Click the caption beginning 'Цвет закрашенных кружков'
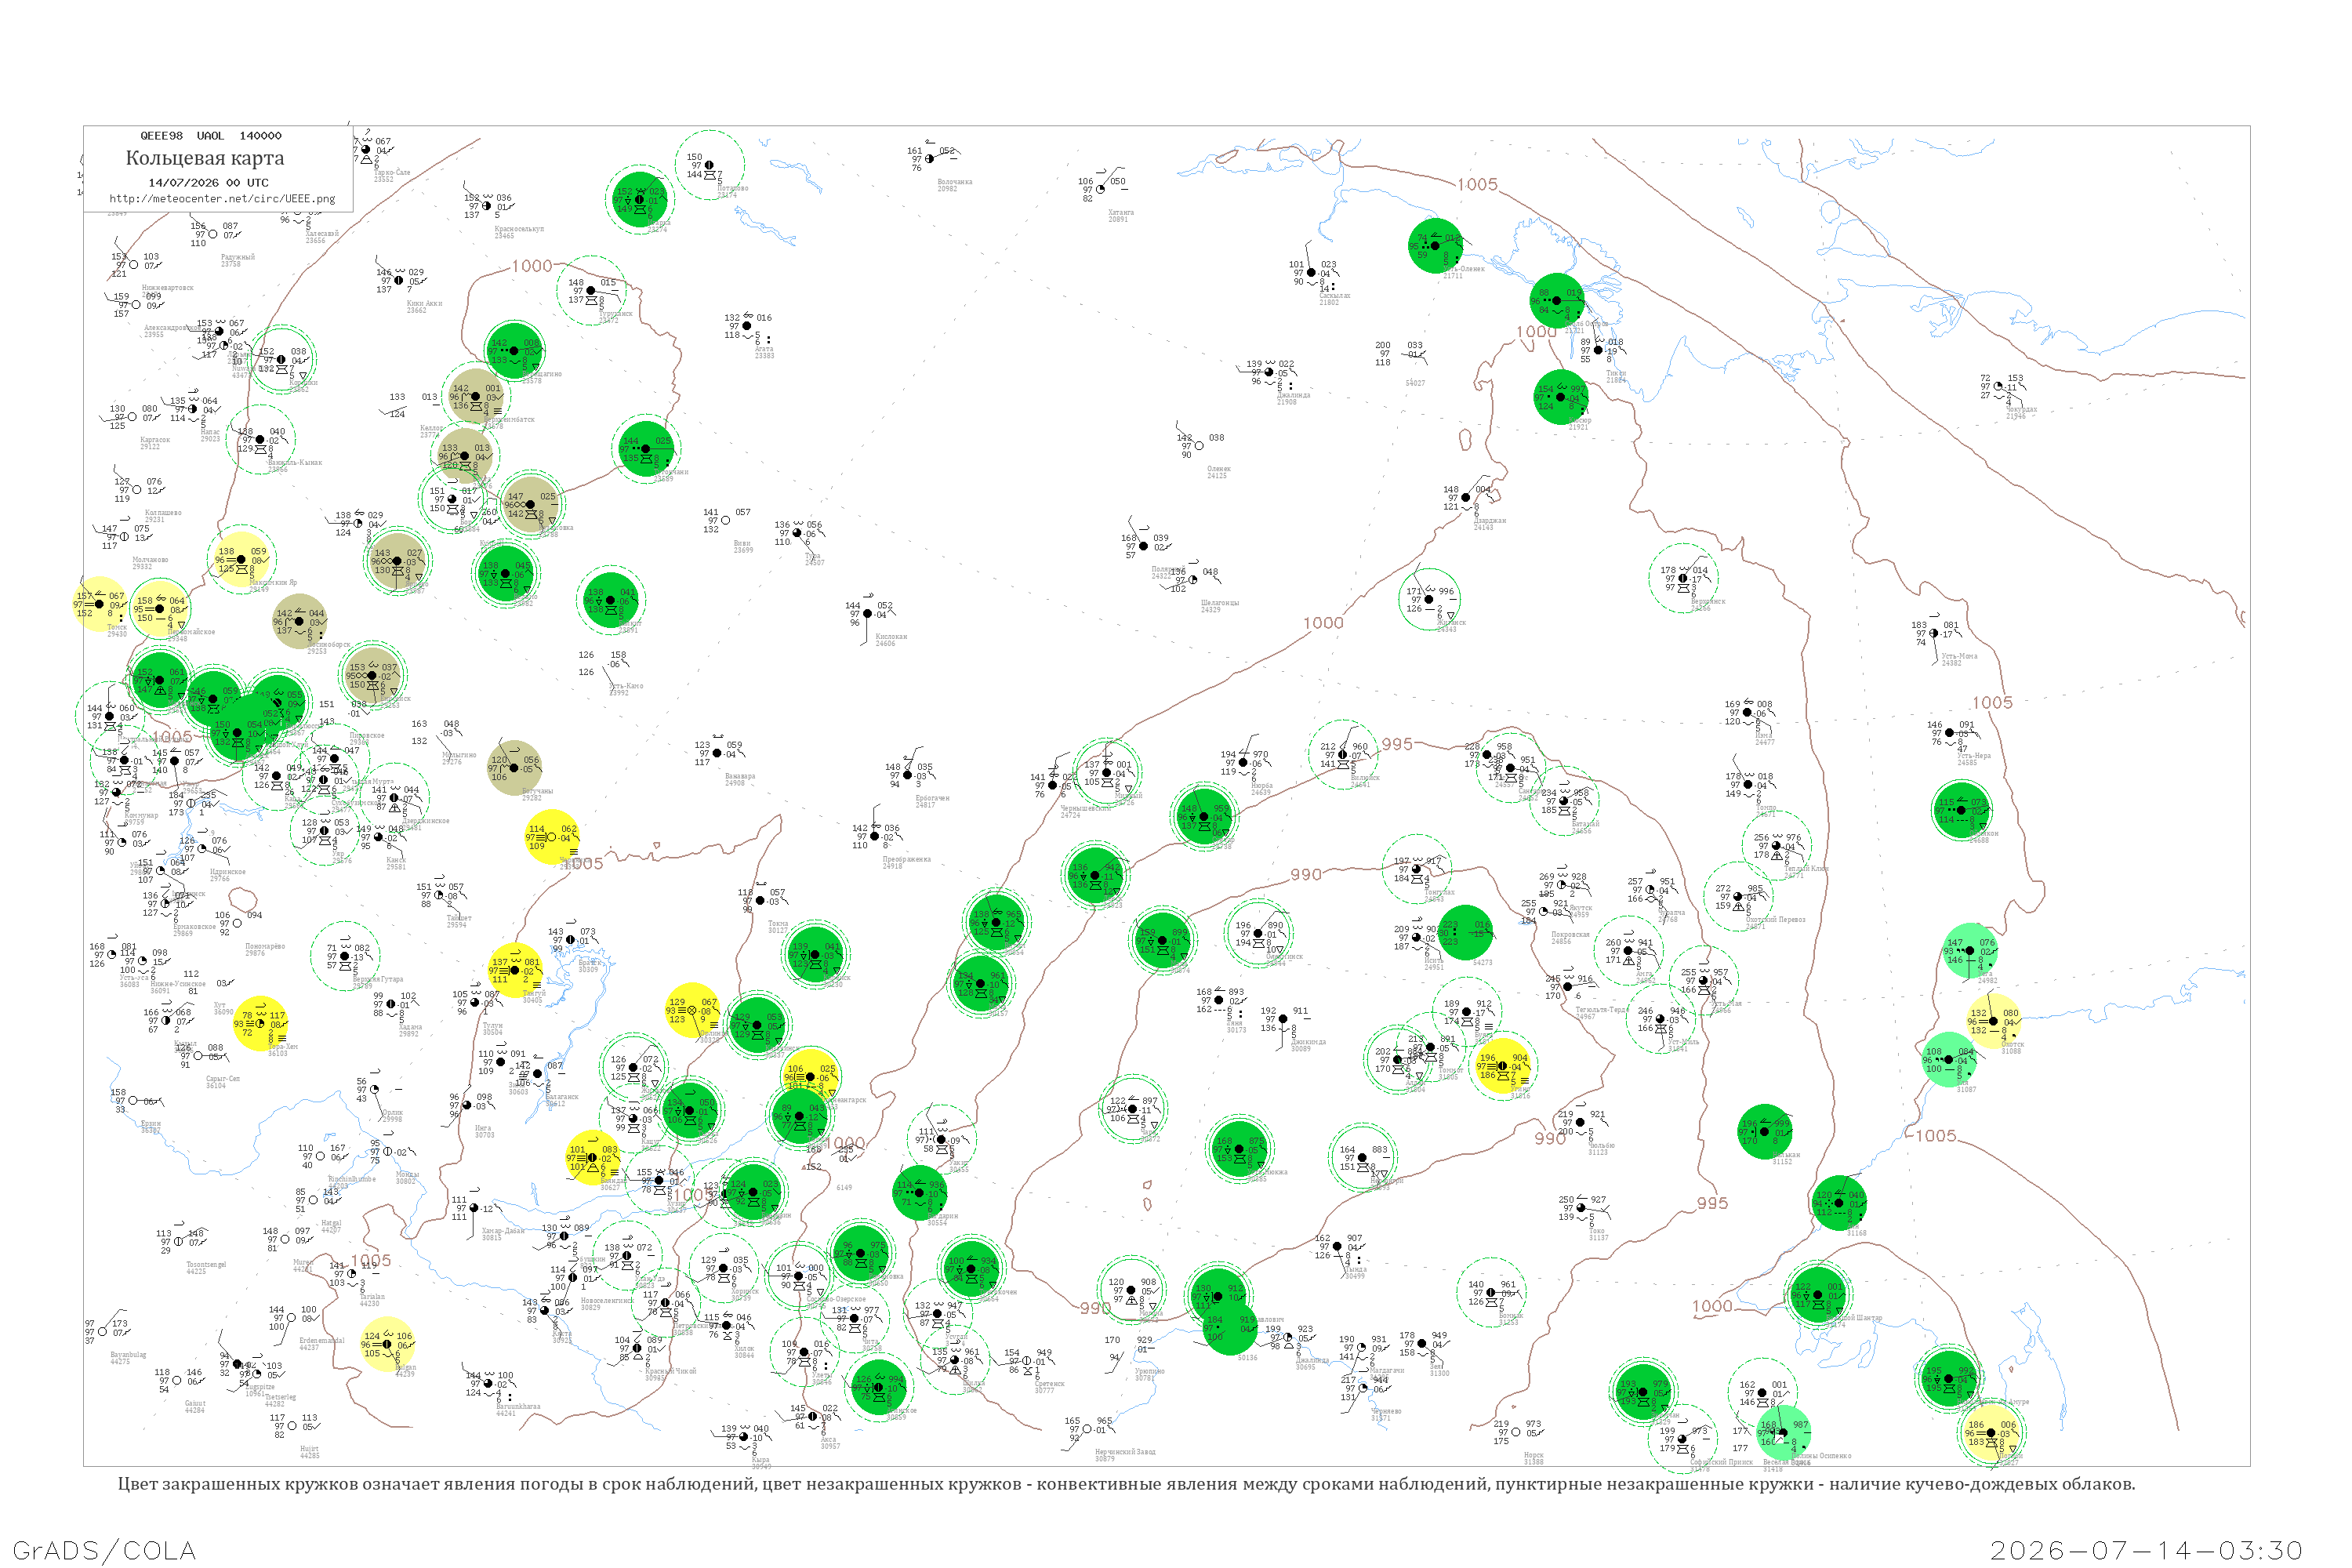Image resolution: width=2352 pixels, height=1568 pixels. 1126,1483
